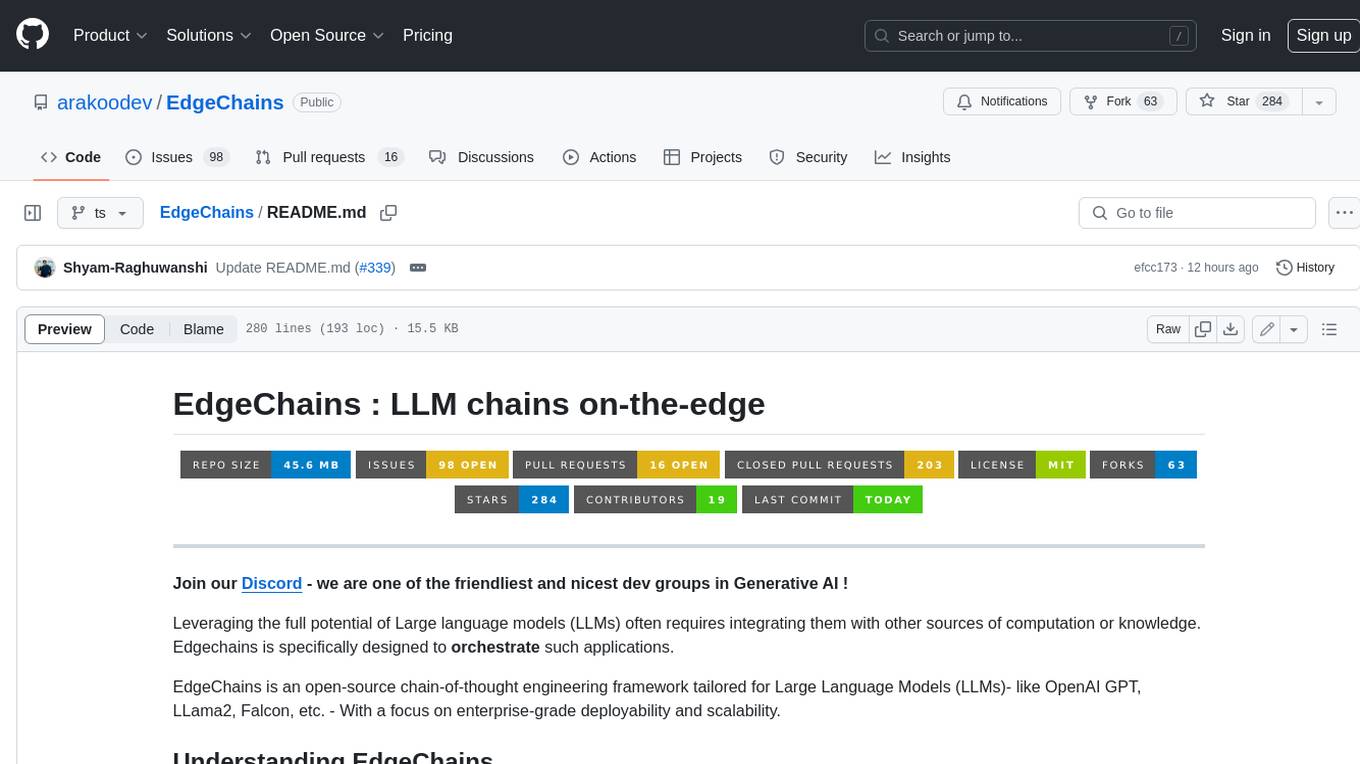Image resolution: width=1360 pixels, height=764 pixels.
Task: Click the Closed Pull Requests 203 badge
Action: [839, 465]
